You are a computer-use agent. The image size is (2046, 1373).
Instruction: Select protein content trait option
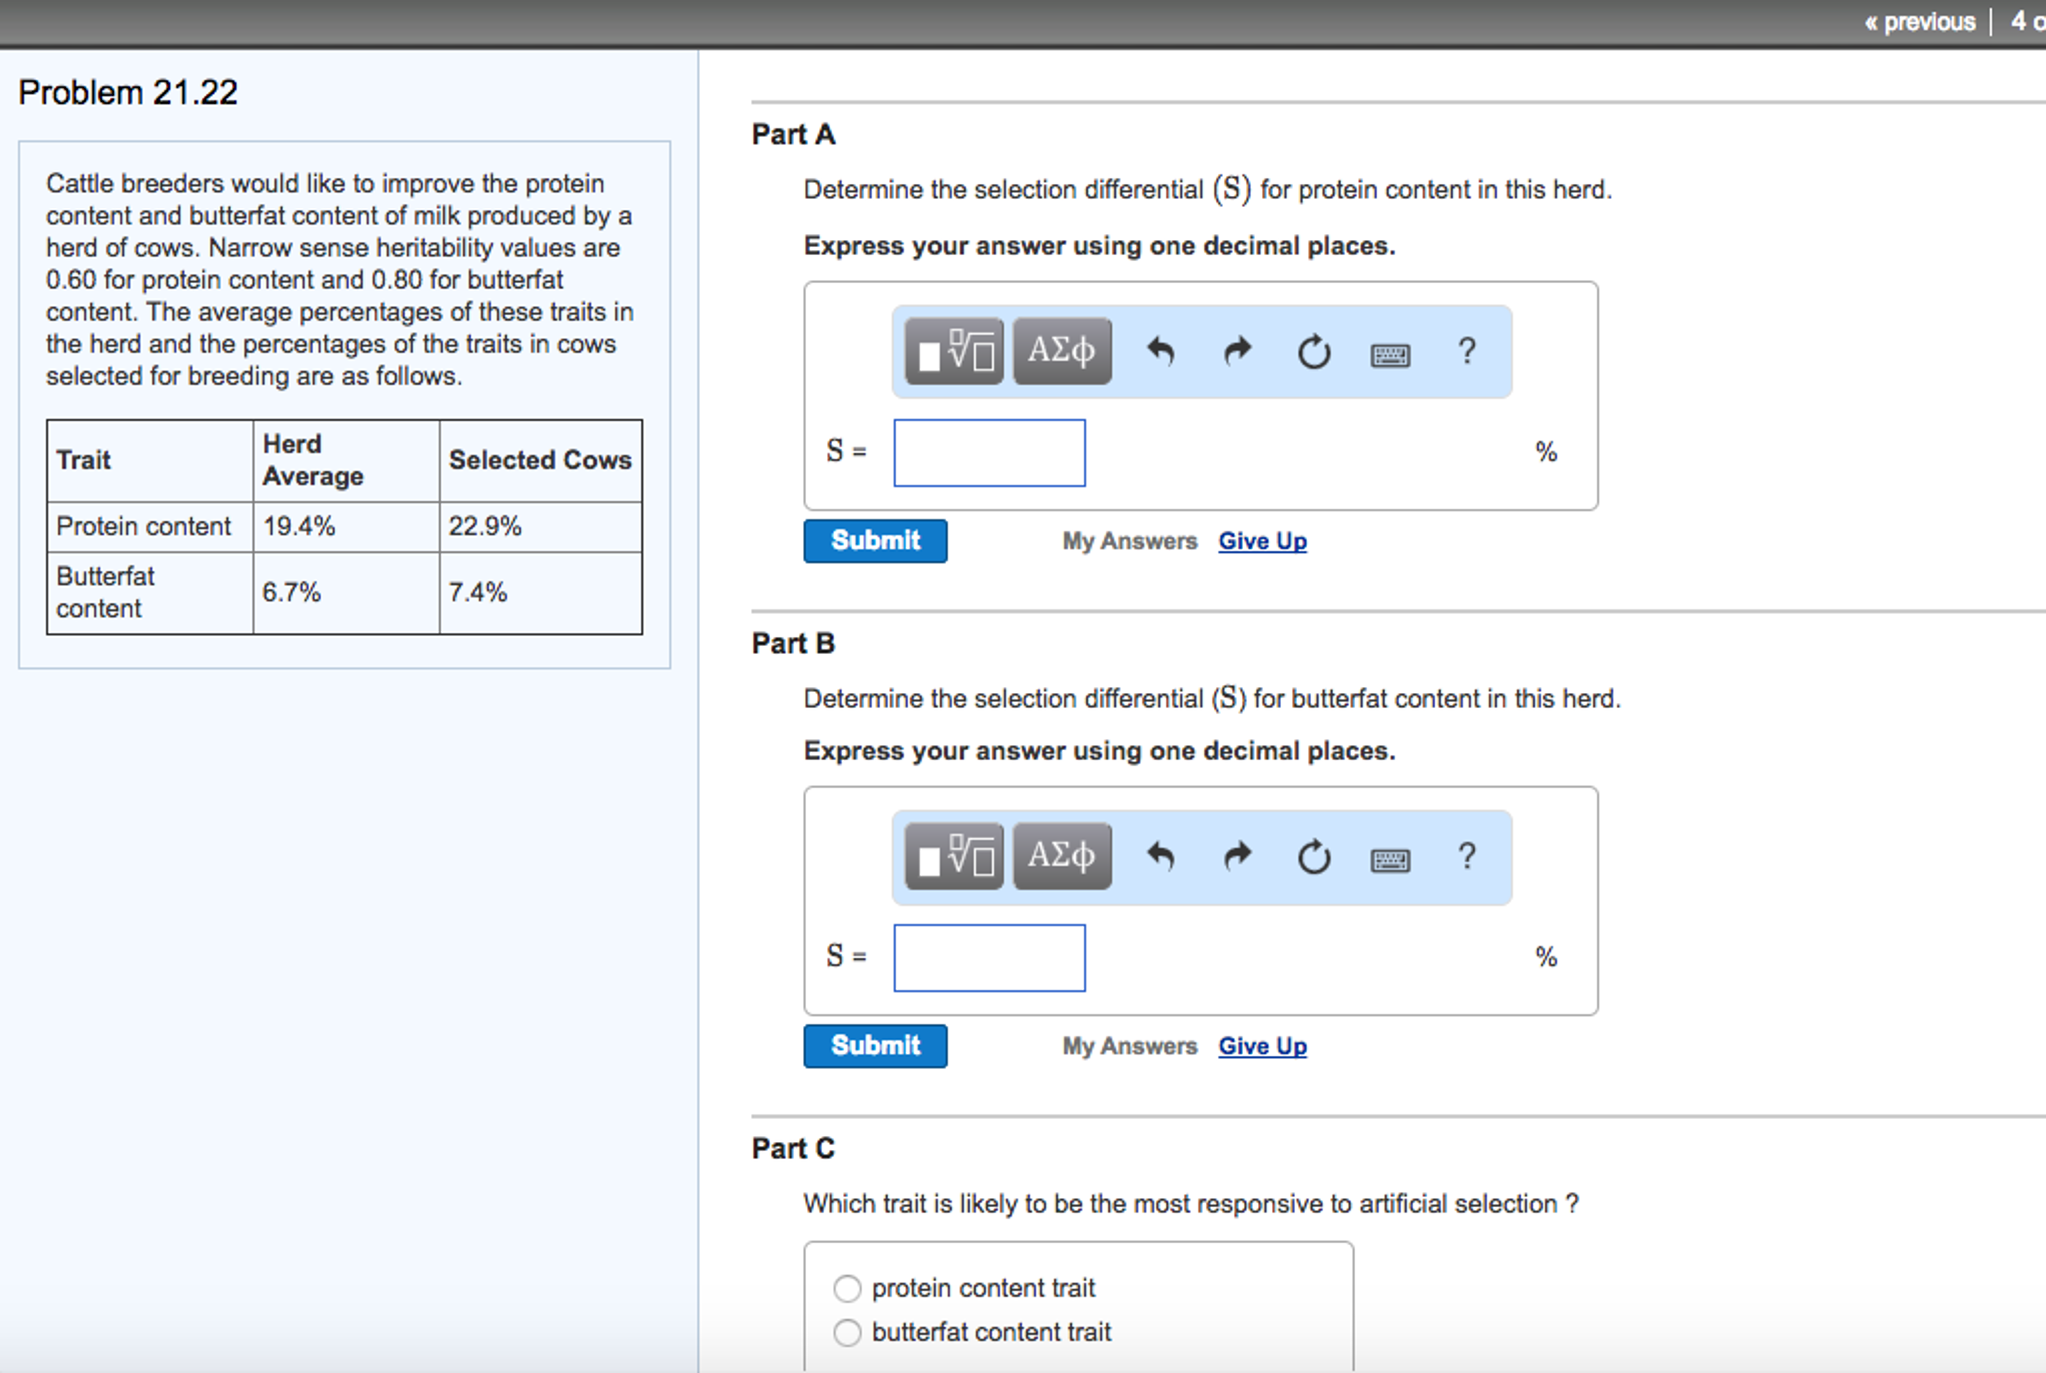tap(847, 1288)
